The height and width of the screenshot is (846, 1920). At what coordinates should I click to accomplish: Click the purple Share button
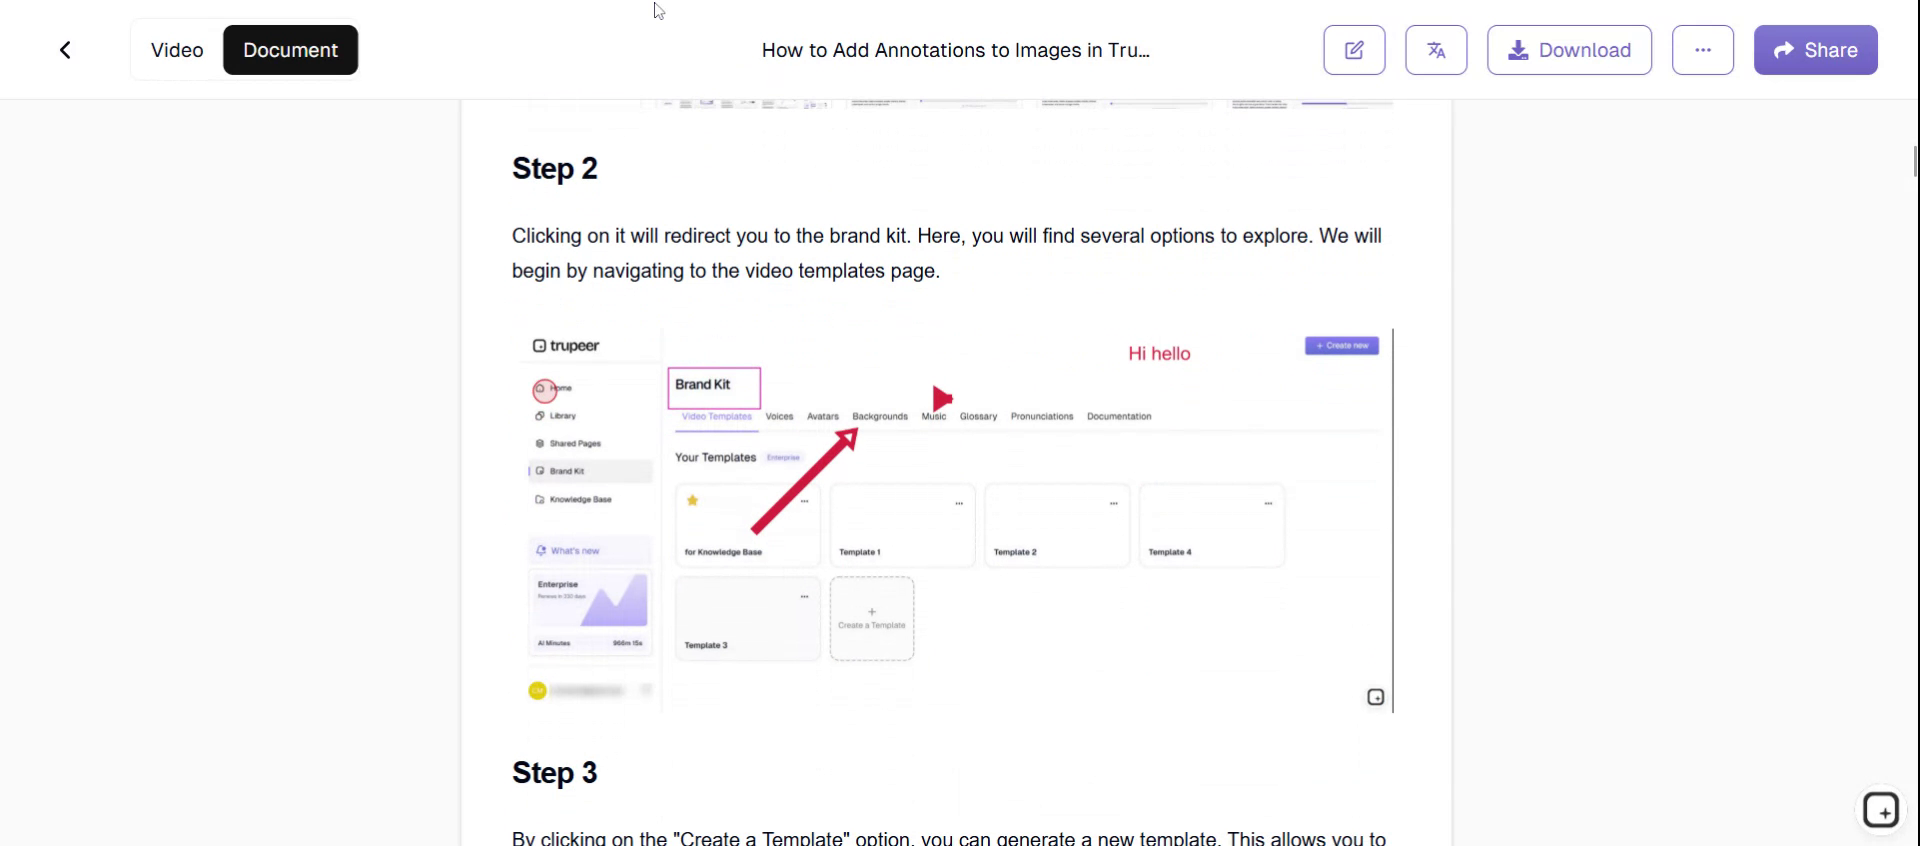coord(1815,50)
